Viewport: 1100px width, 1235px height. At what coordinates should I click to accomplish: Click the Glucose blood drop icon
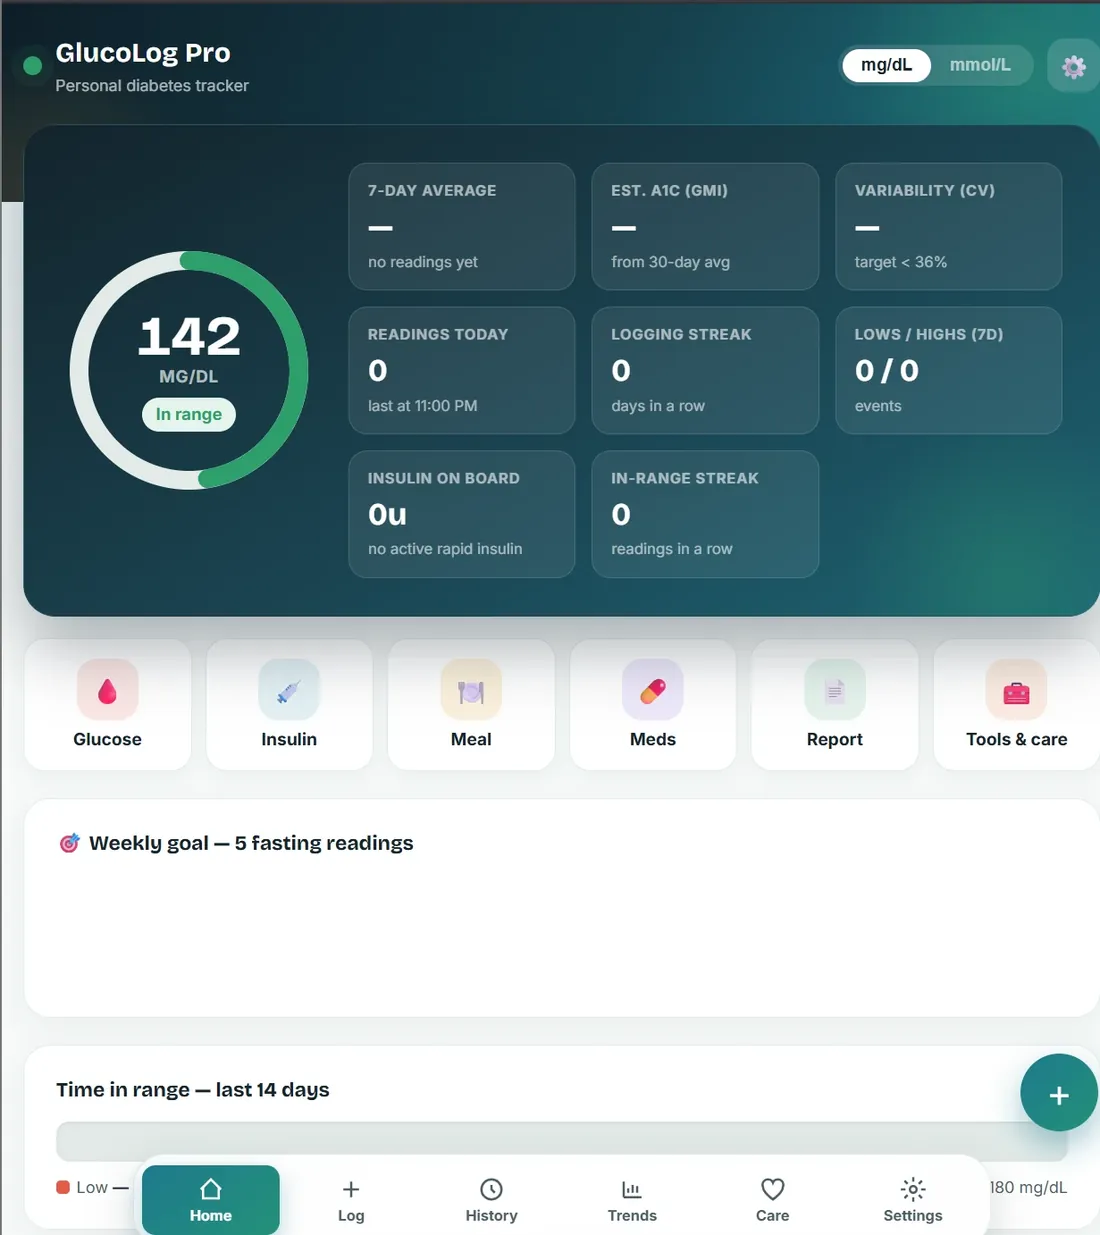pos(107,690)
